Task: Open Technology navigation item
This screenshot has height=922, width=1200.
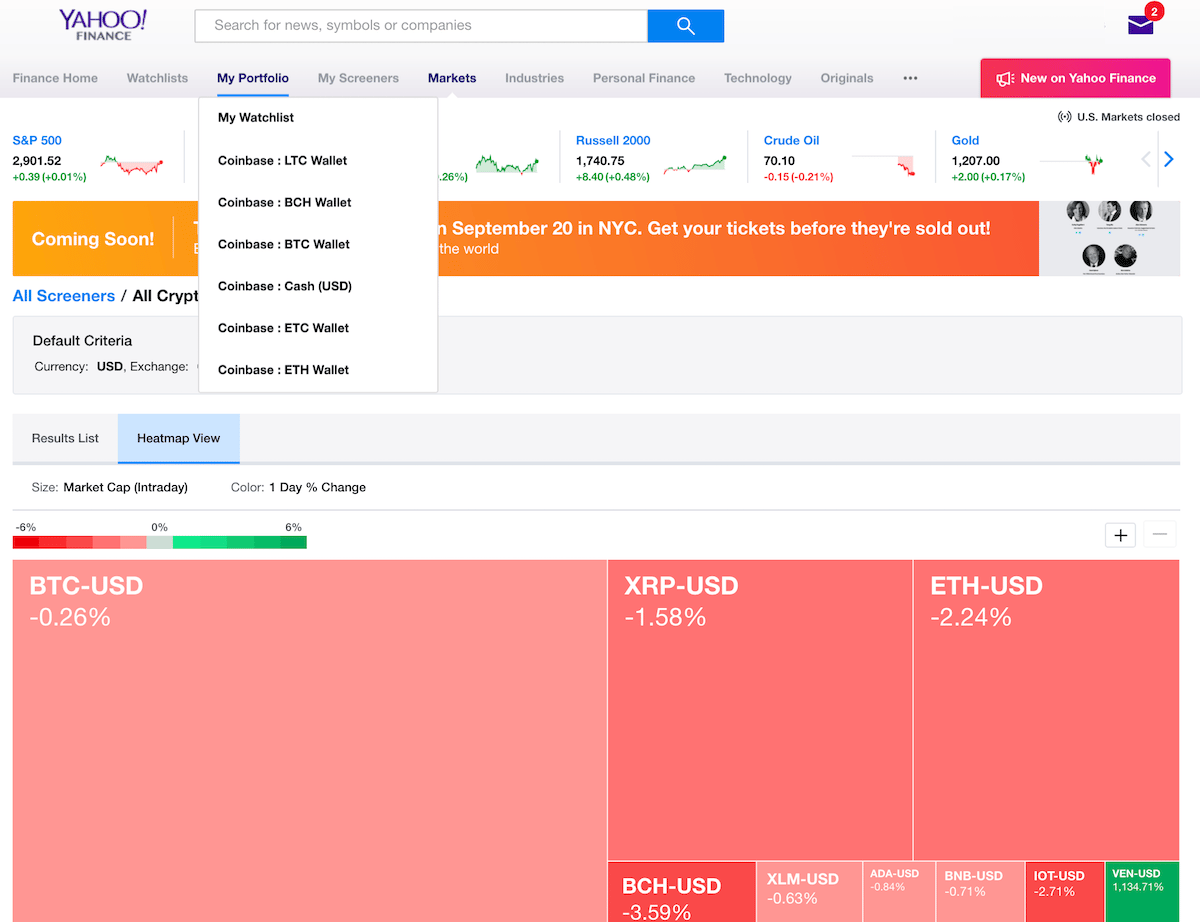Action: [x=758, y=78]
